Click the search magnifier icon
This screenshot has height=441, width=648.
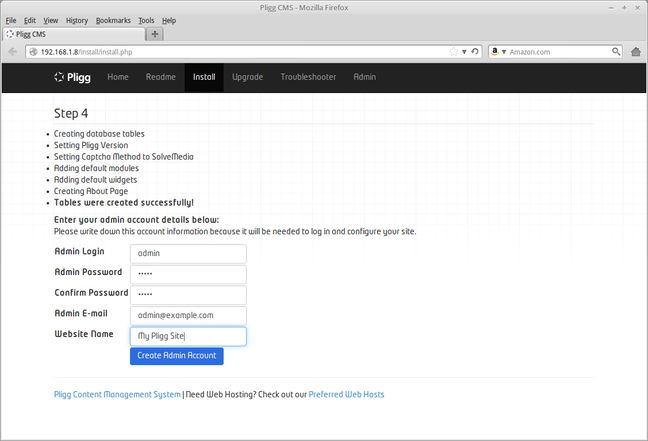616,52
